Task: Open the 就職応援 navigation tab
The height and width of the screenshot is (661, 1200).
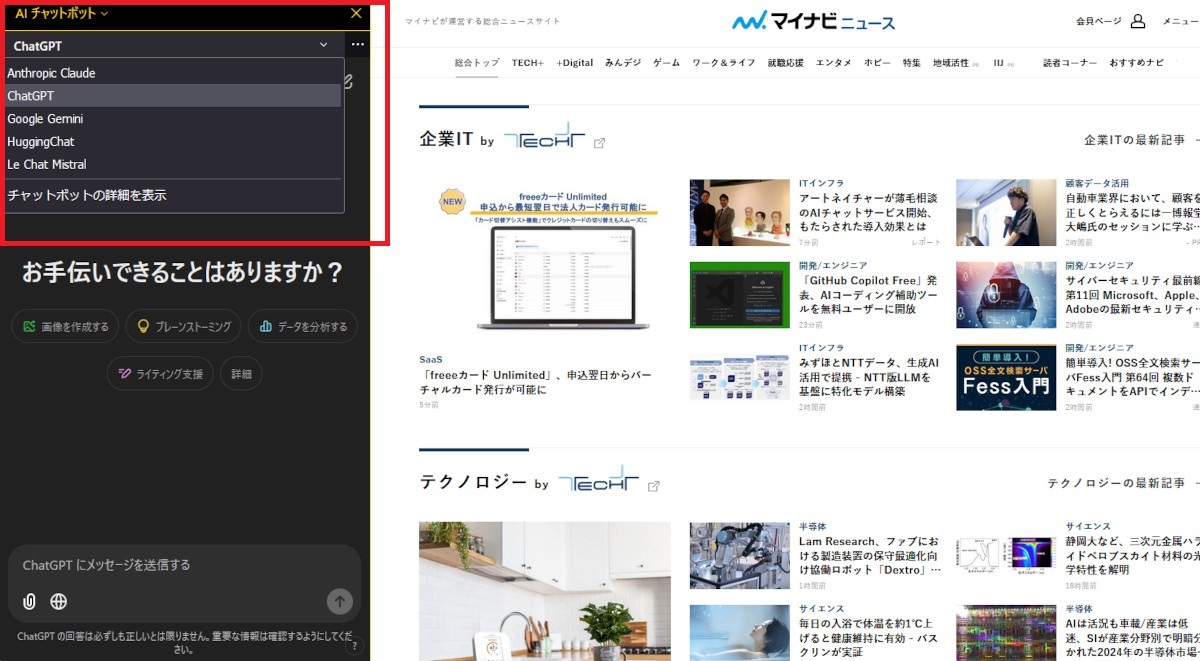Action: [x=786, y=63]
